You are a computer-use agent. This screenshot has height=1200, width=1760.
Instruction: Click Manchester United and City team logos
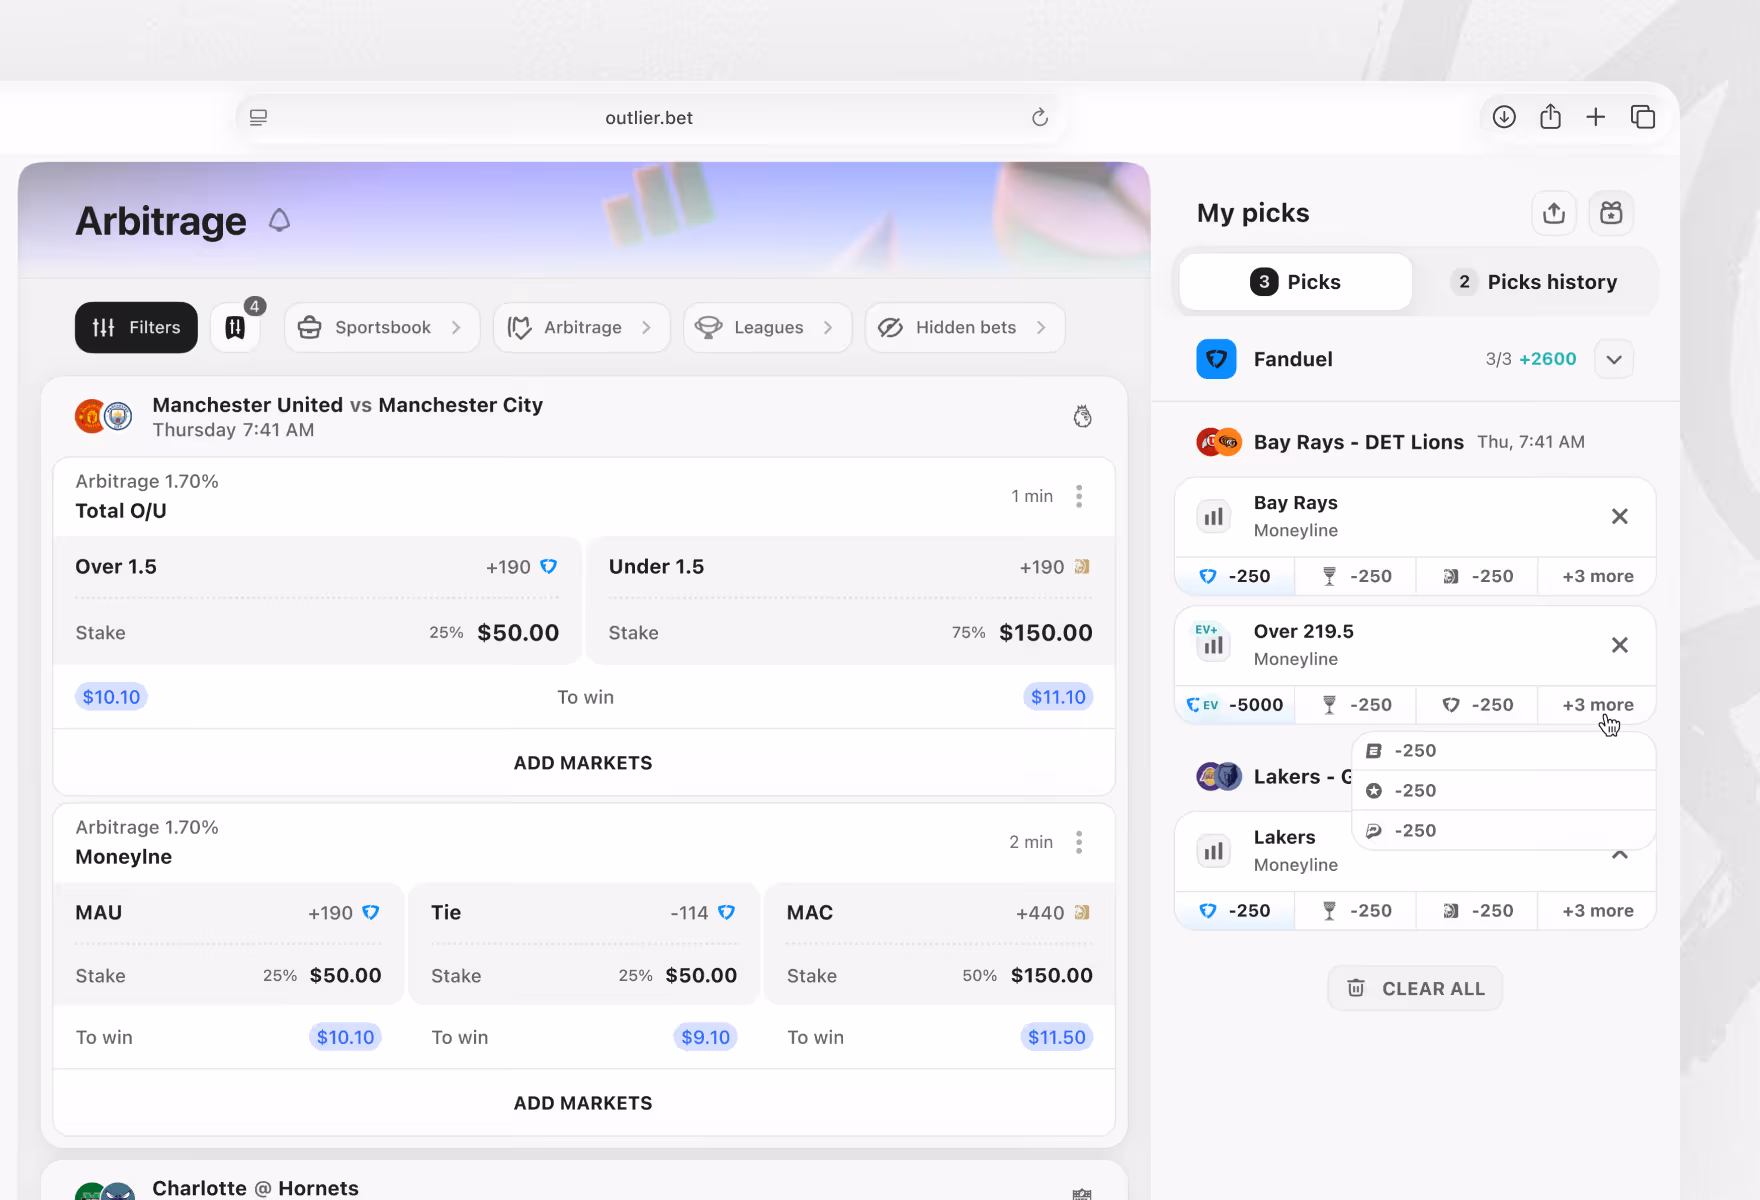[x=104, y=416]
